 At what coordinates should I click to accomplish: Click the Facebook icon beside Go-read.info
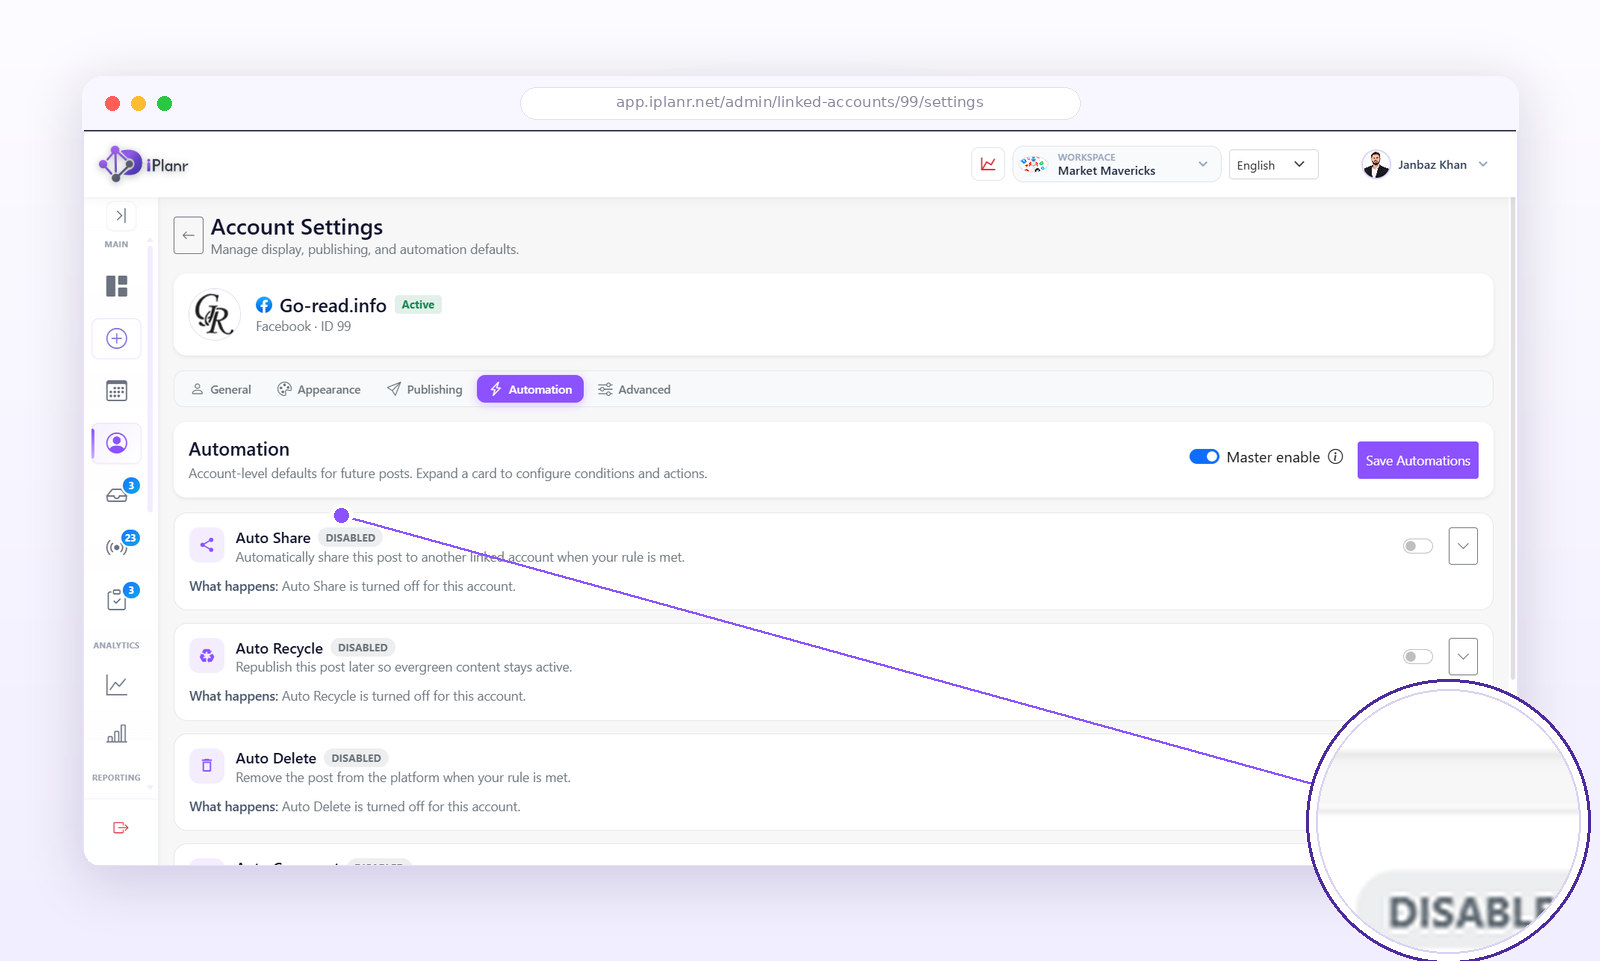coord(264,305)
